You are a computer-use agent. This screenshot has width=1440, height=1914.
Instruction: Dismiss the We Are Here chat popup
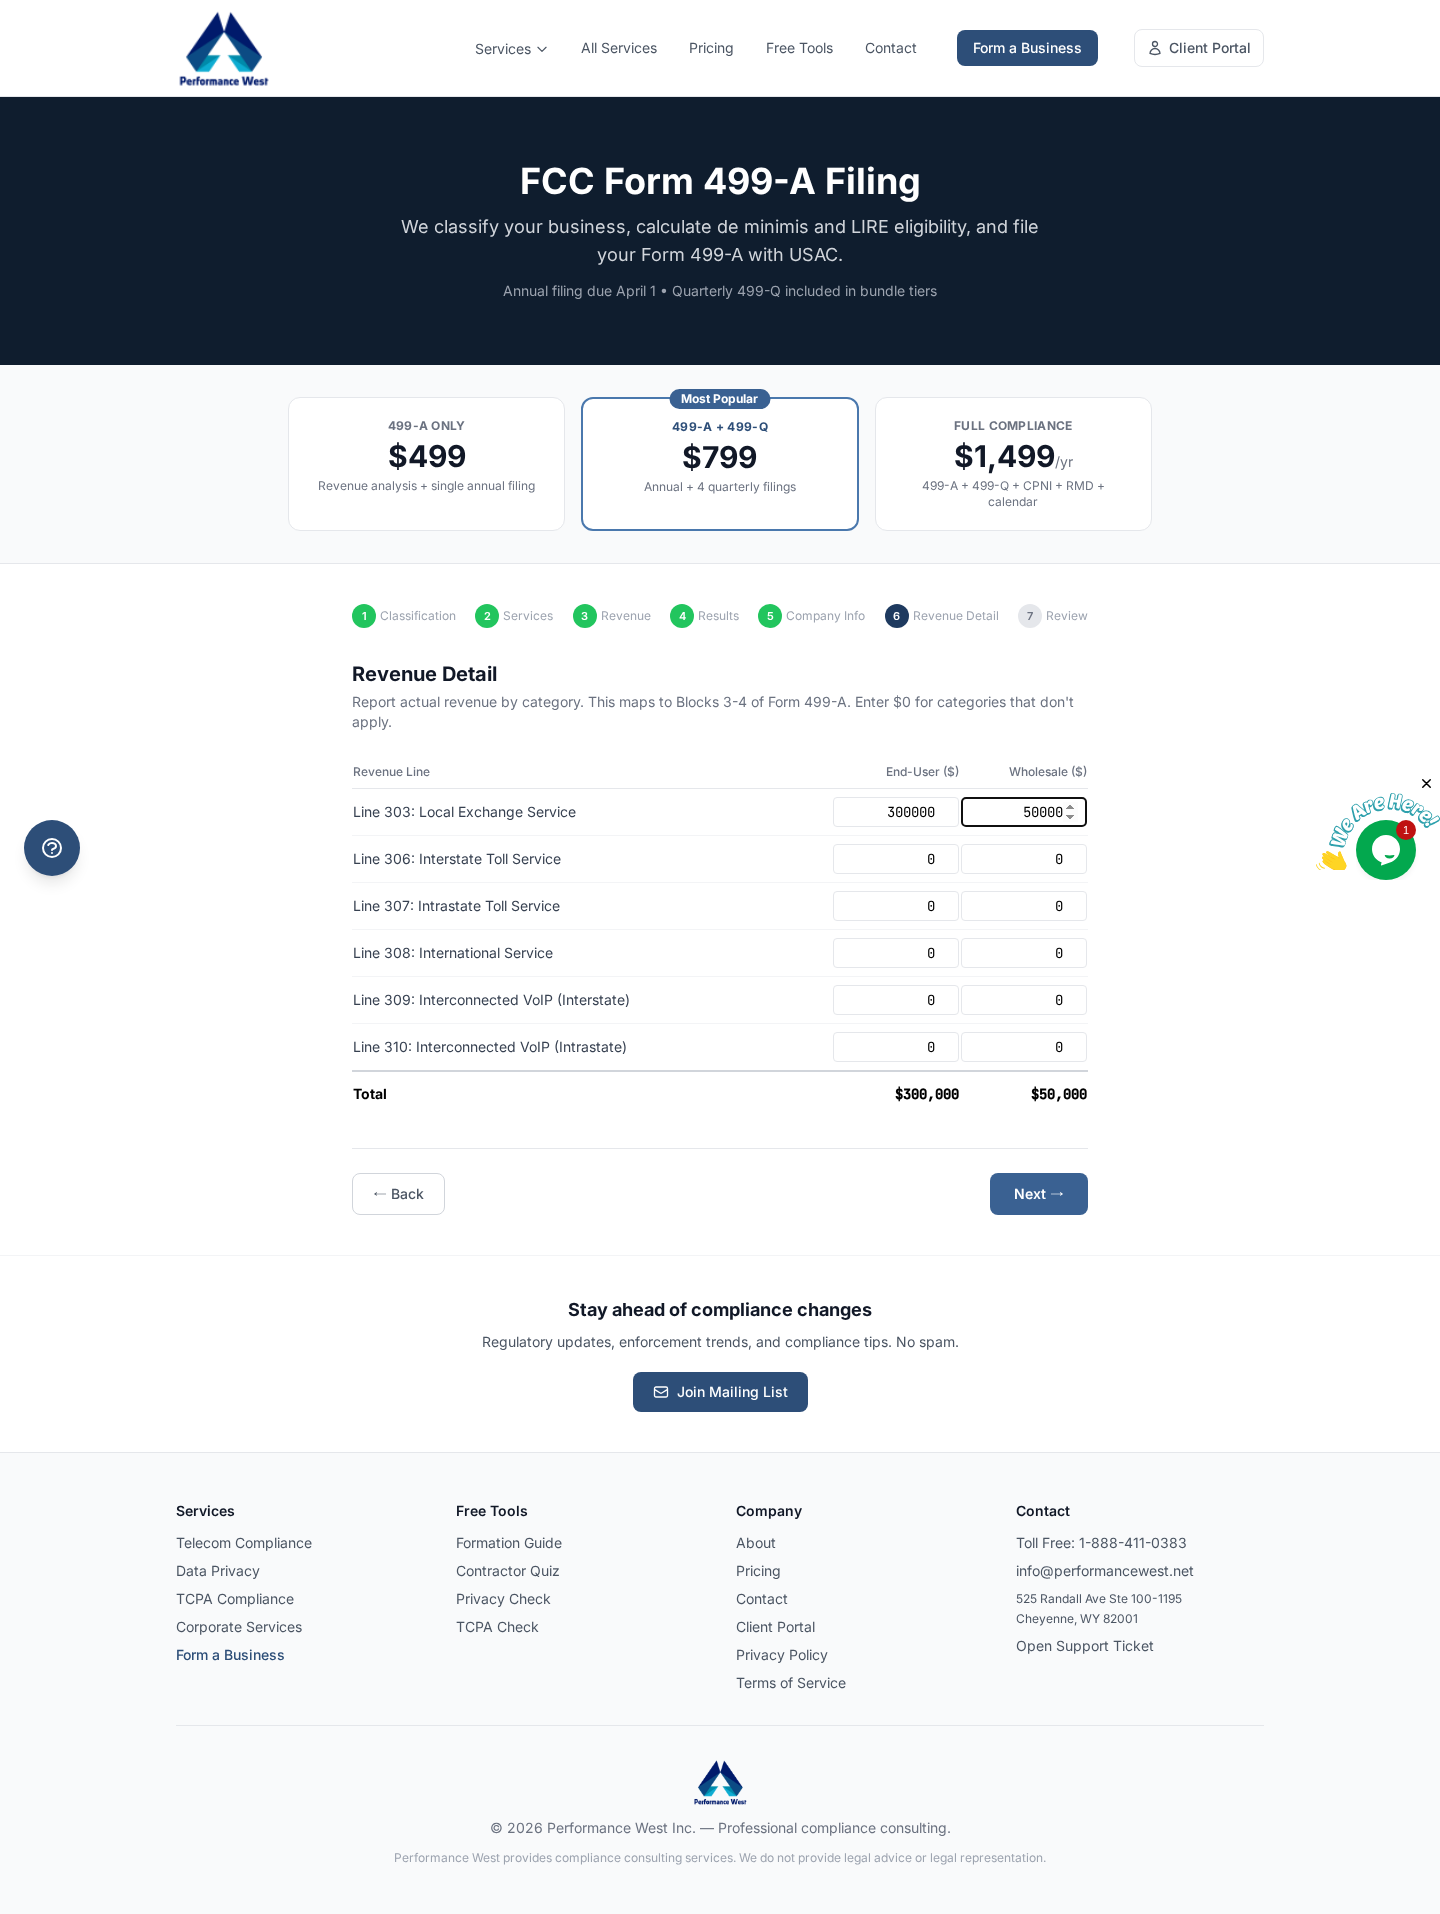(1426, 783)
